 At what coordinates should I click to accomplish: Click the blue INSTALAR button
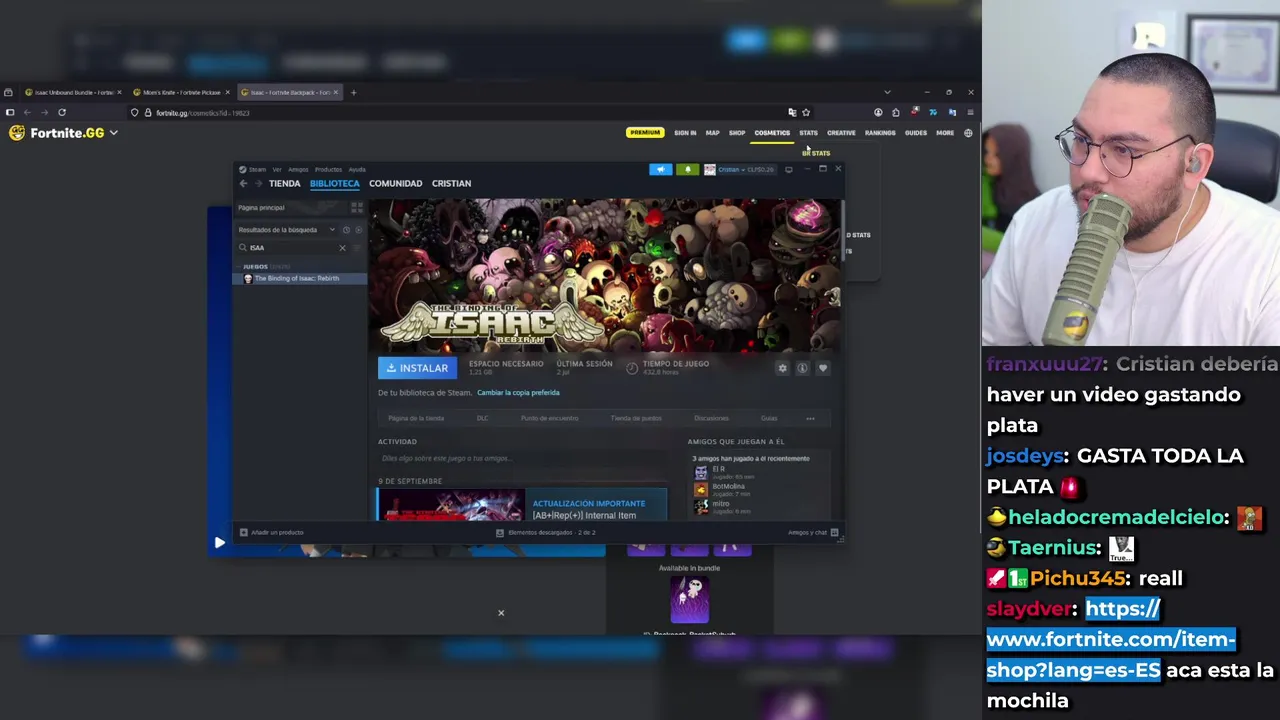417,368
